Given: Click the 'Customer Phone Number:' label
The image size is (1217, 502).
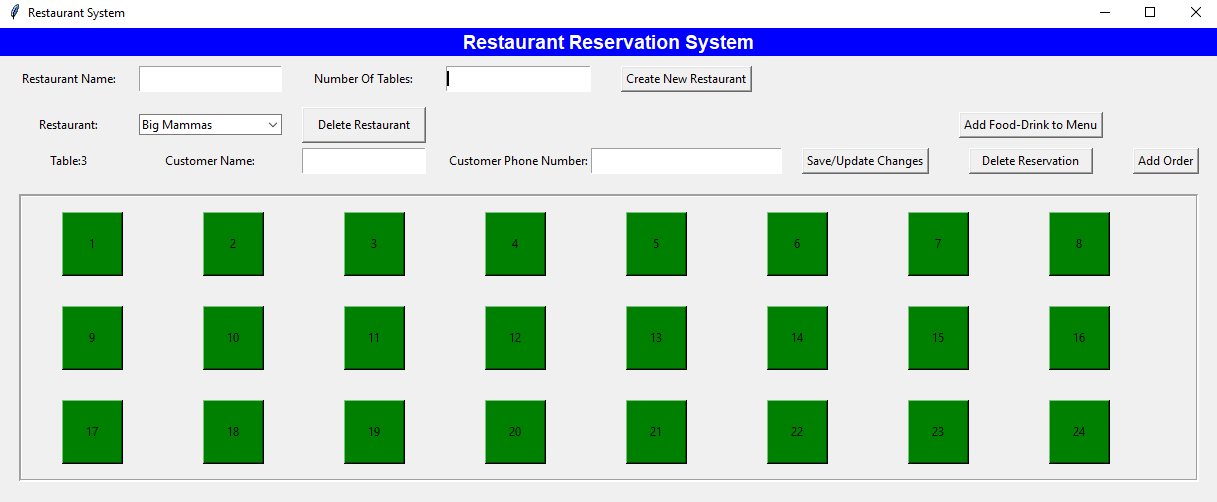Looking at the screenshot, I should [519, 161].
